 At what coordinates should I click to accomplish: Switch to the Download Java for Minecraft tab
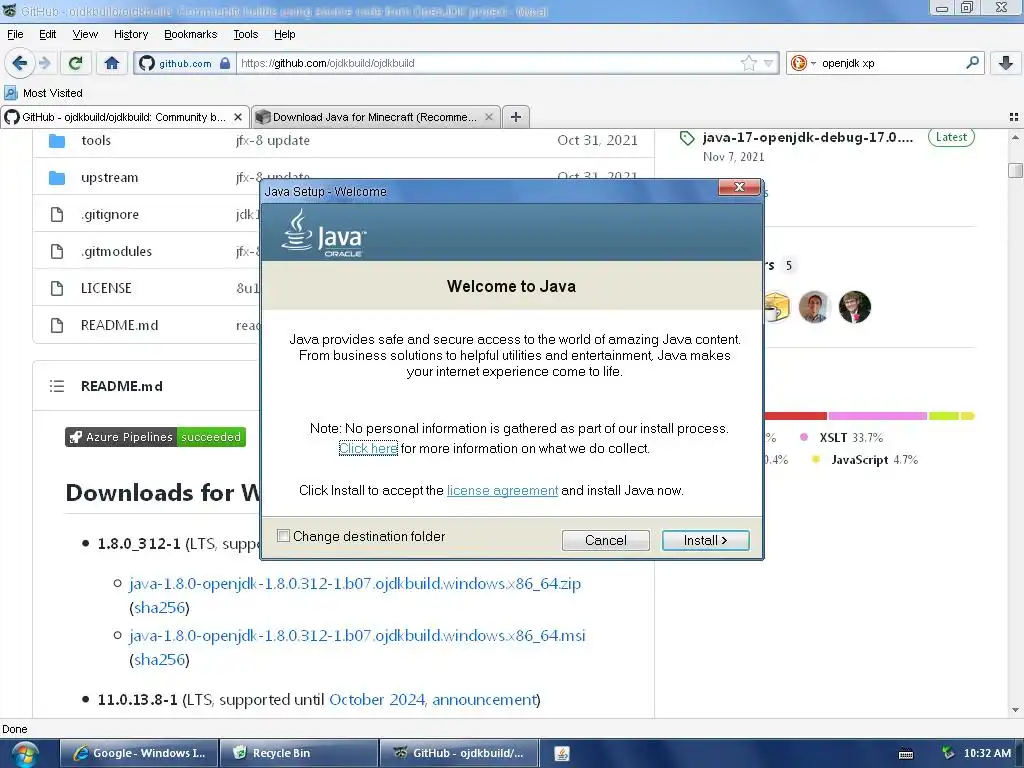376,117
